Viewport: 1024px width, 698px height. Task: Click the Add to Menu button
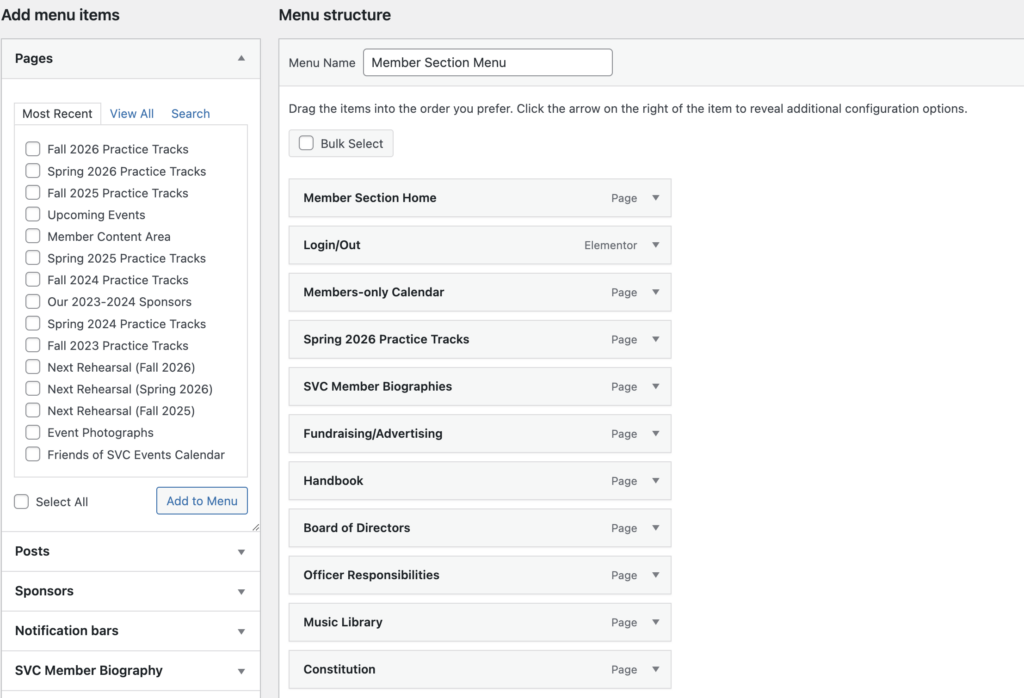[x=202, y=501]
